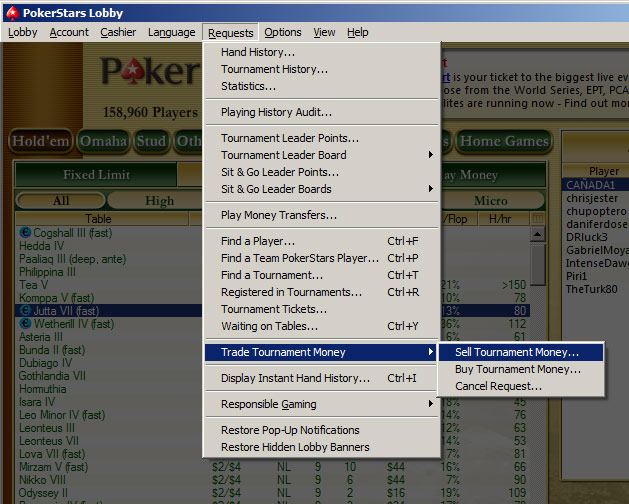Image resolution: width=629 pixels, height=504 pixels.
Task: Click the PokerStars logo in title bar
Action: tap(12, 13)
